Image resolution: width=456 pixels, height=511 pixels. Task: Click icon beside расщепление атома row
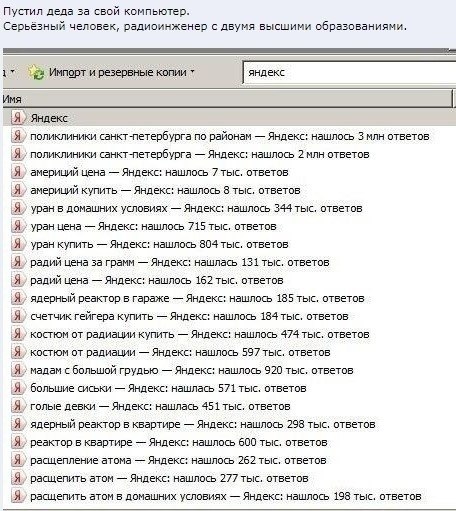tap(18, 460)
